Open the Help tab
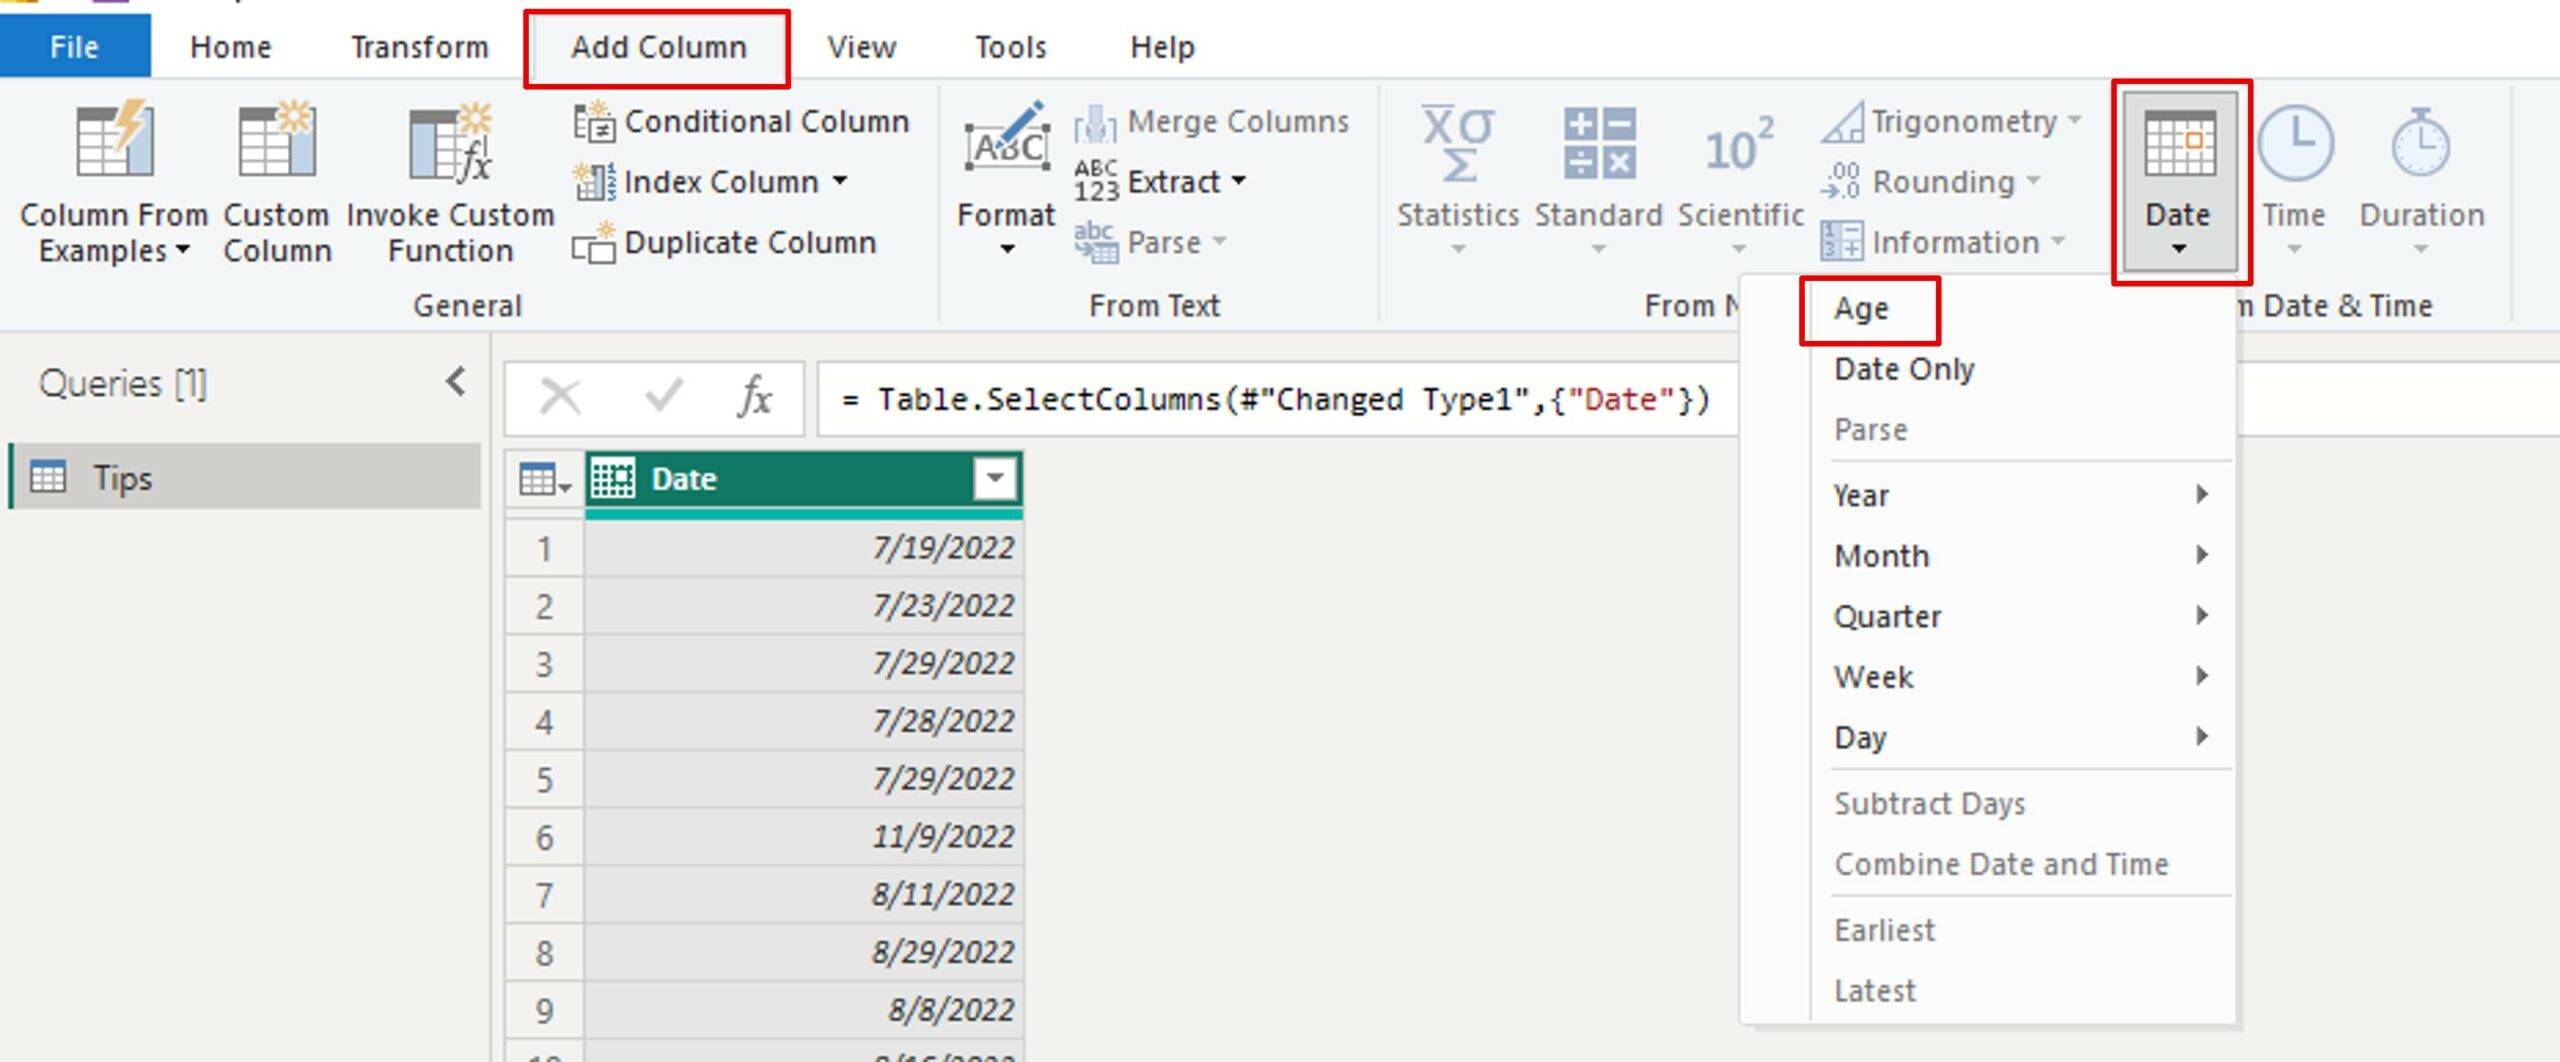This screenshot has height=1062, width=2560. 1162,47
